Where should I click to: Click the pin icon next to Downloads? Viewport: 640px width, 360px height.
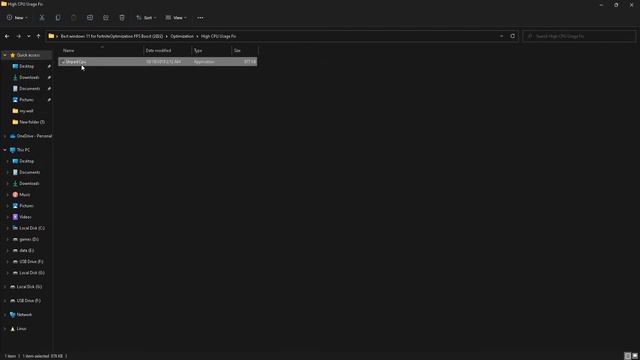click(x=49, y=77)
